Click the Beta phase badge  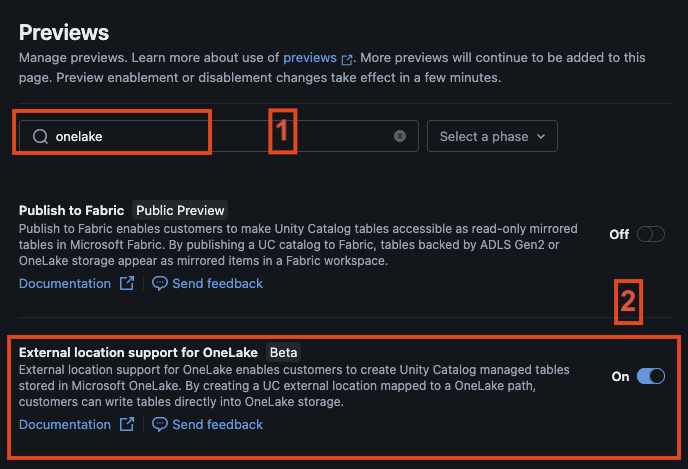point(283,352)
